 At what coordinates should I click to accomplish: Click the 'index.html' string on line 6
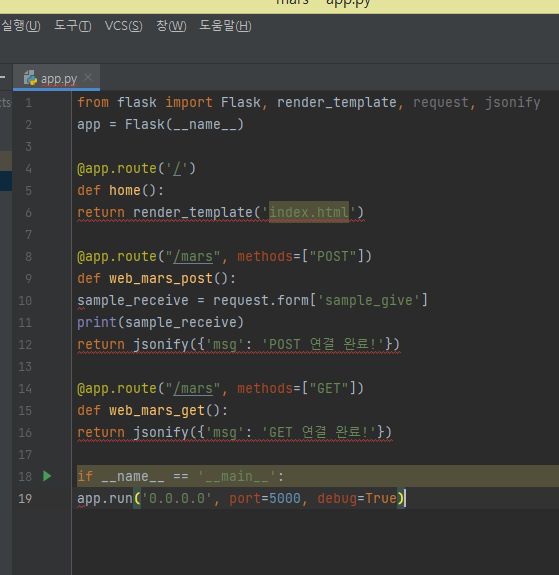[309, 212]
